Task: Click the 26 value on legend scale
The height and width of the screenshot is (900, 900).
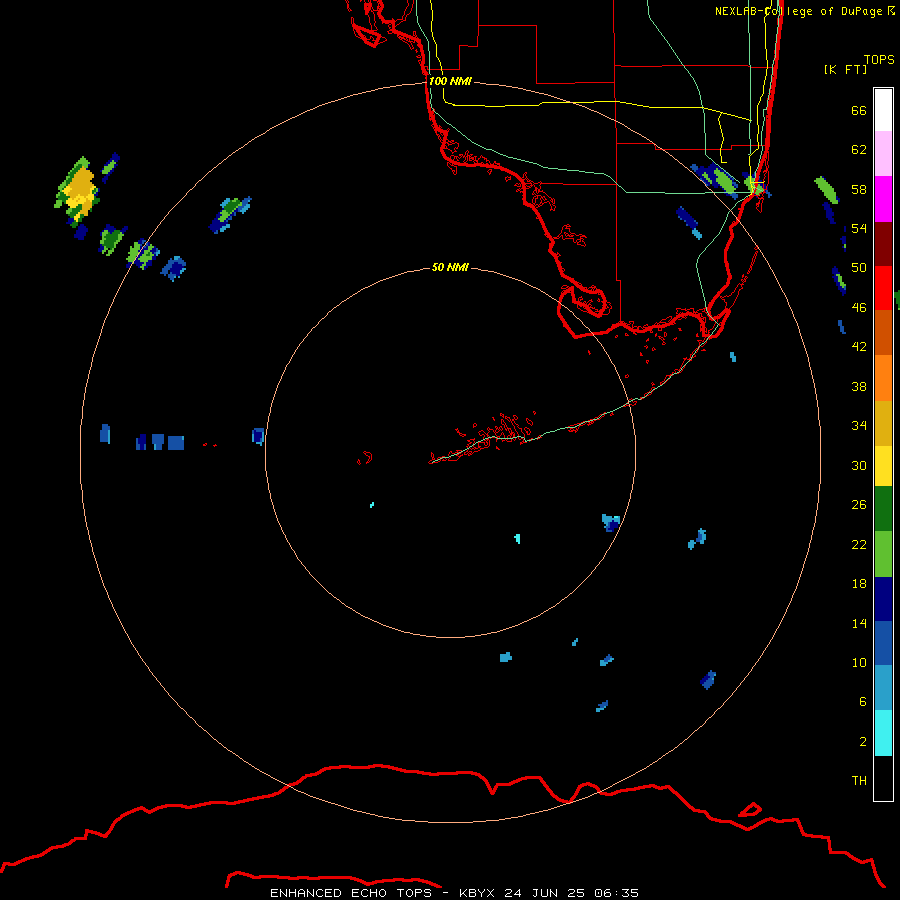Action: (x=859, y=505)
